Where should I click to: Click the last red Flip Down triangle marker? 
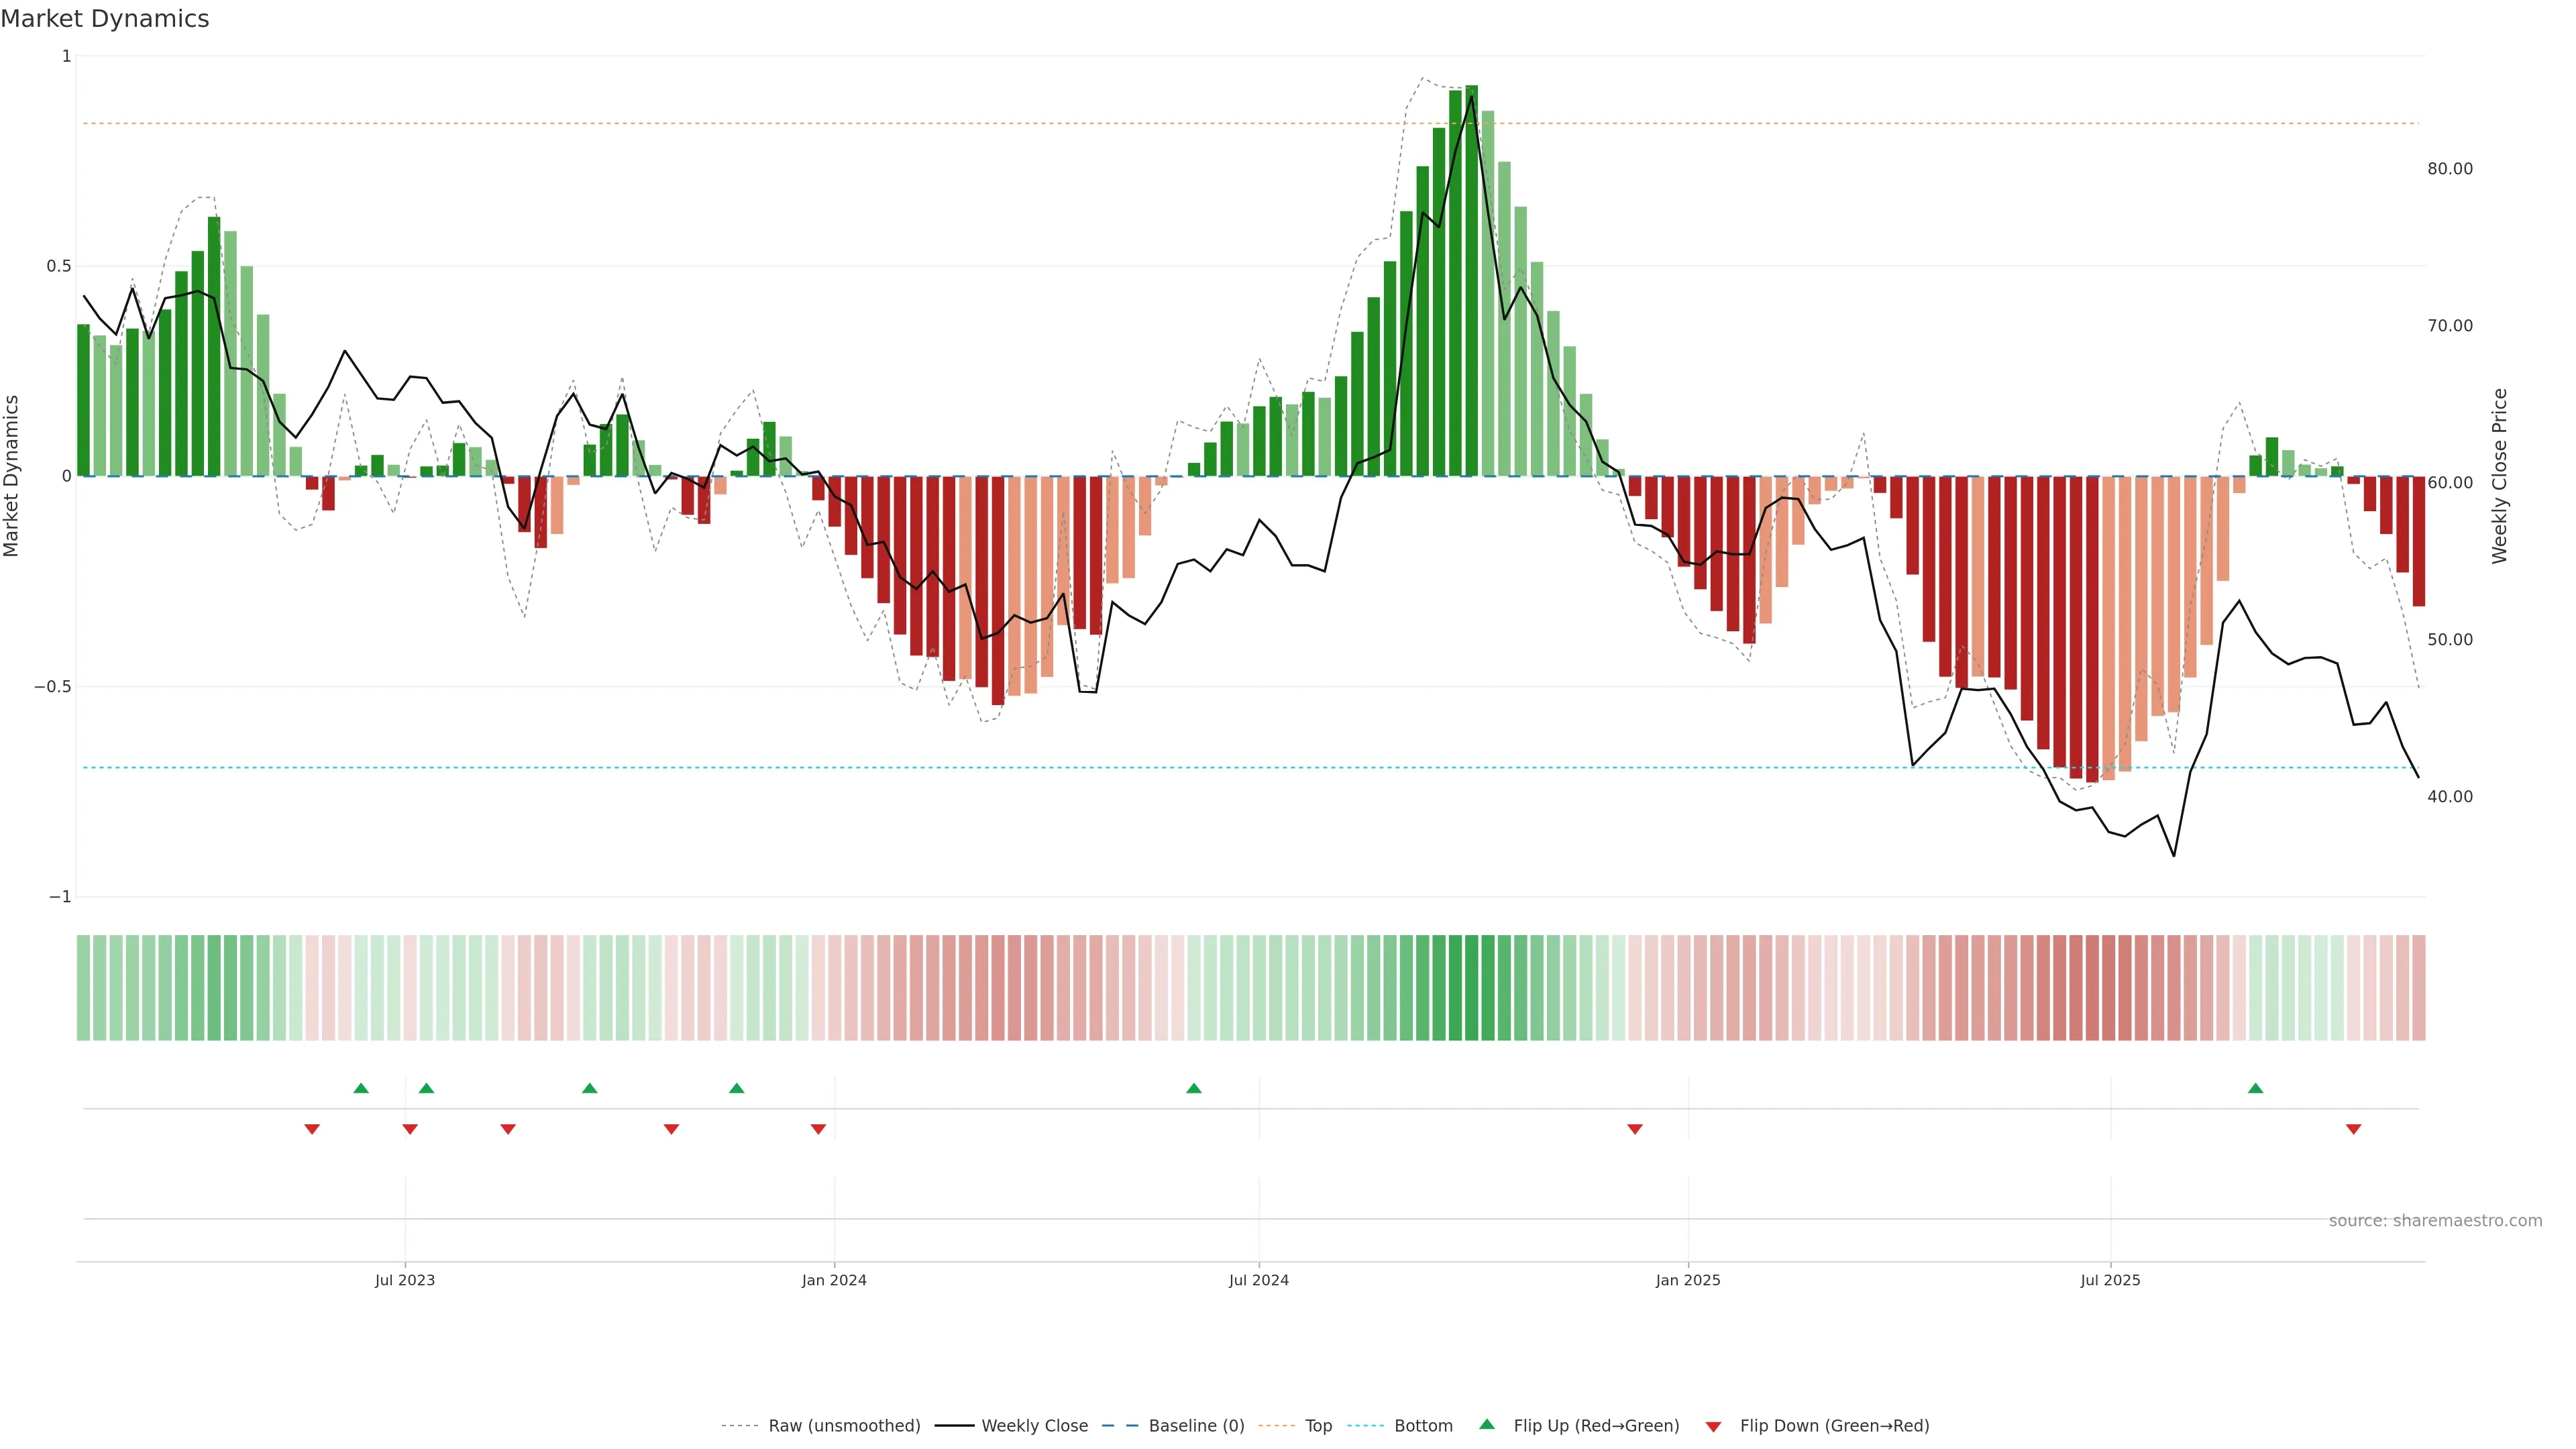(x=2353, y=1129)
